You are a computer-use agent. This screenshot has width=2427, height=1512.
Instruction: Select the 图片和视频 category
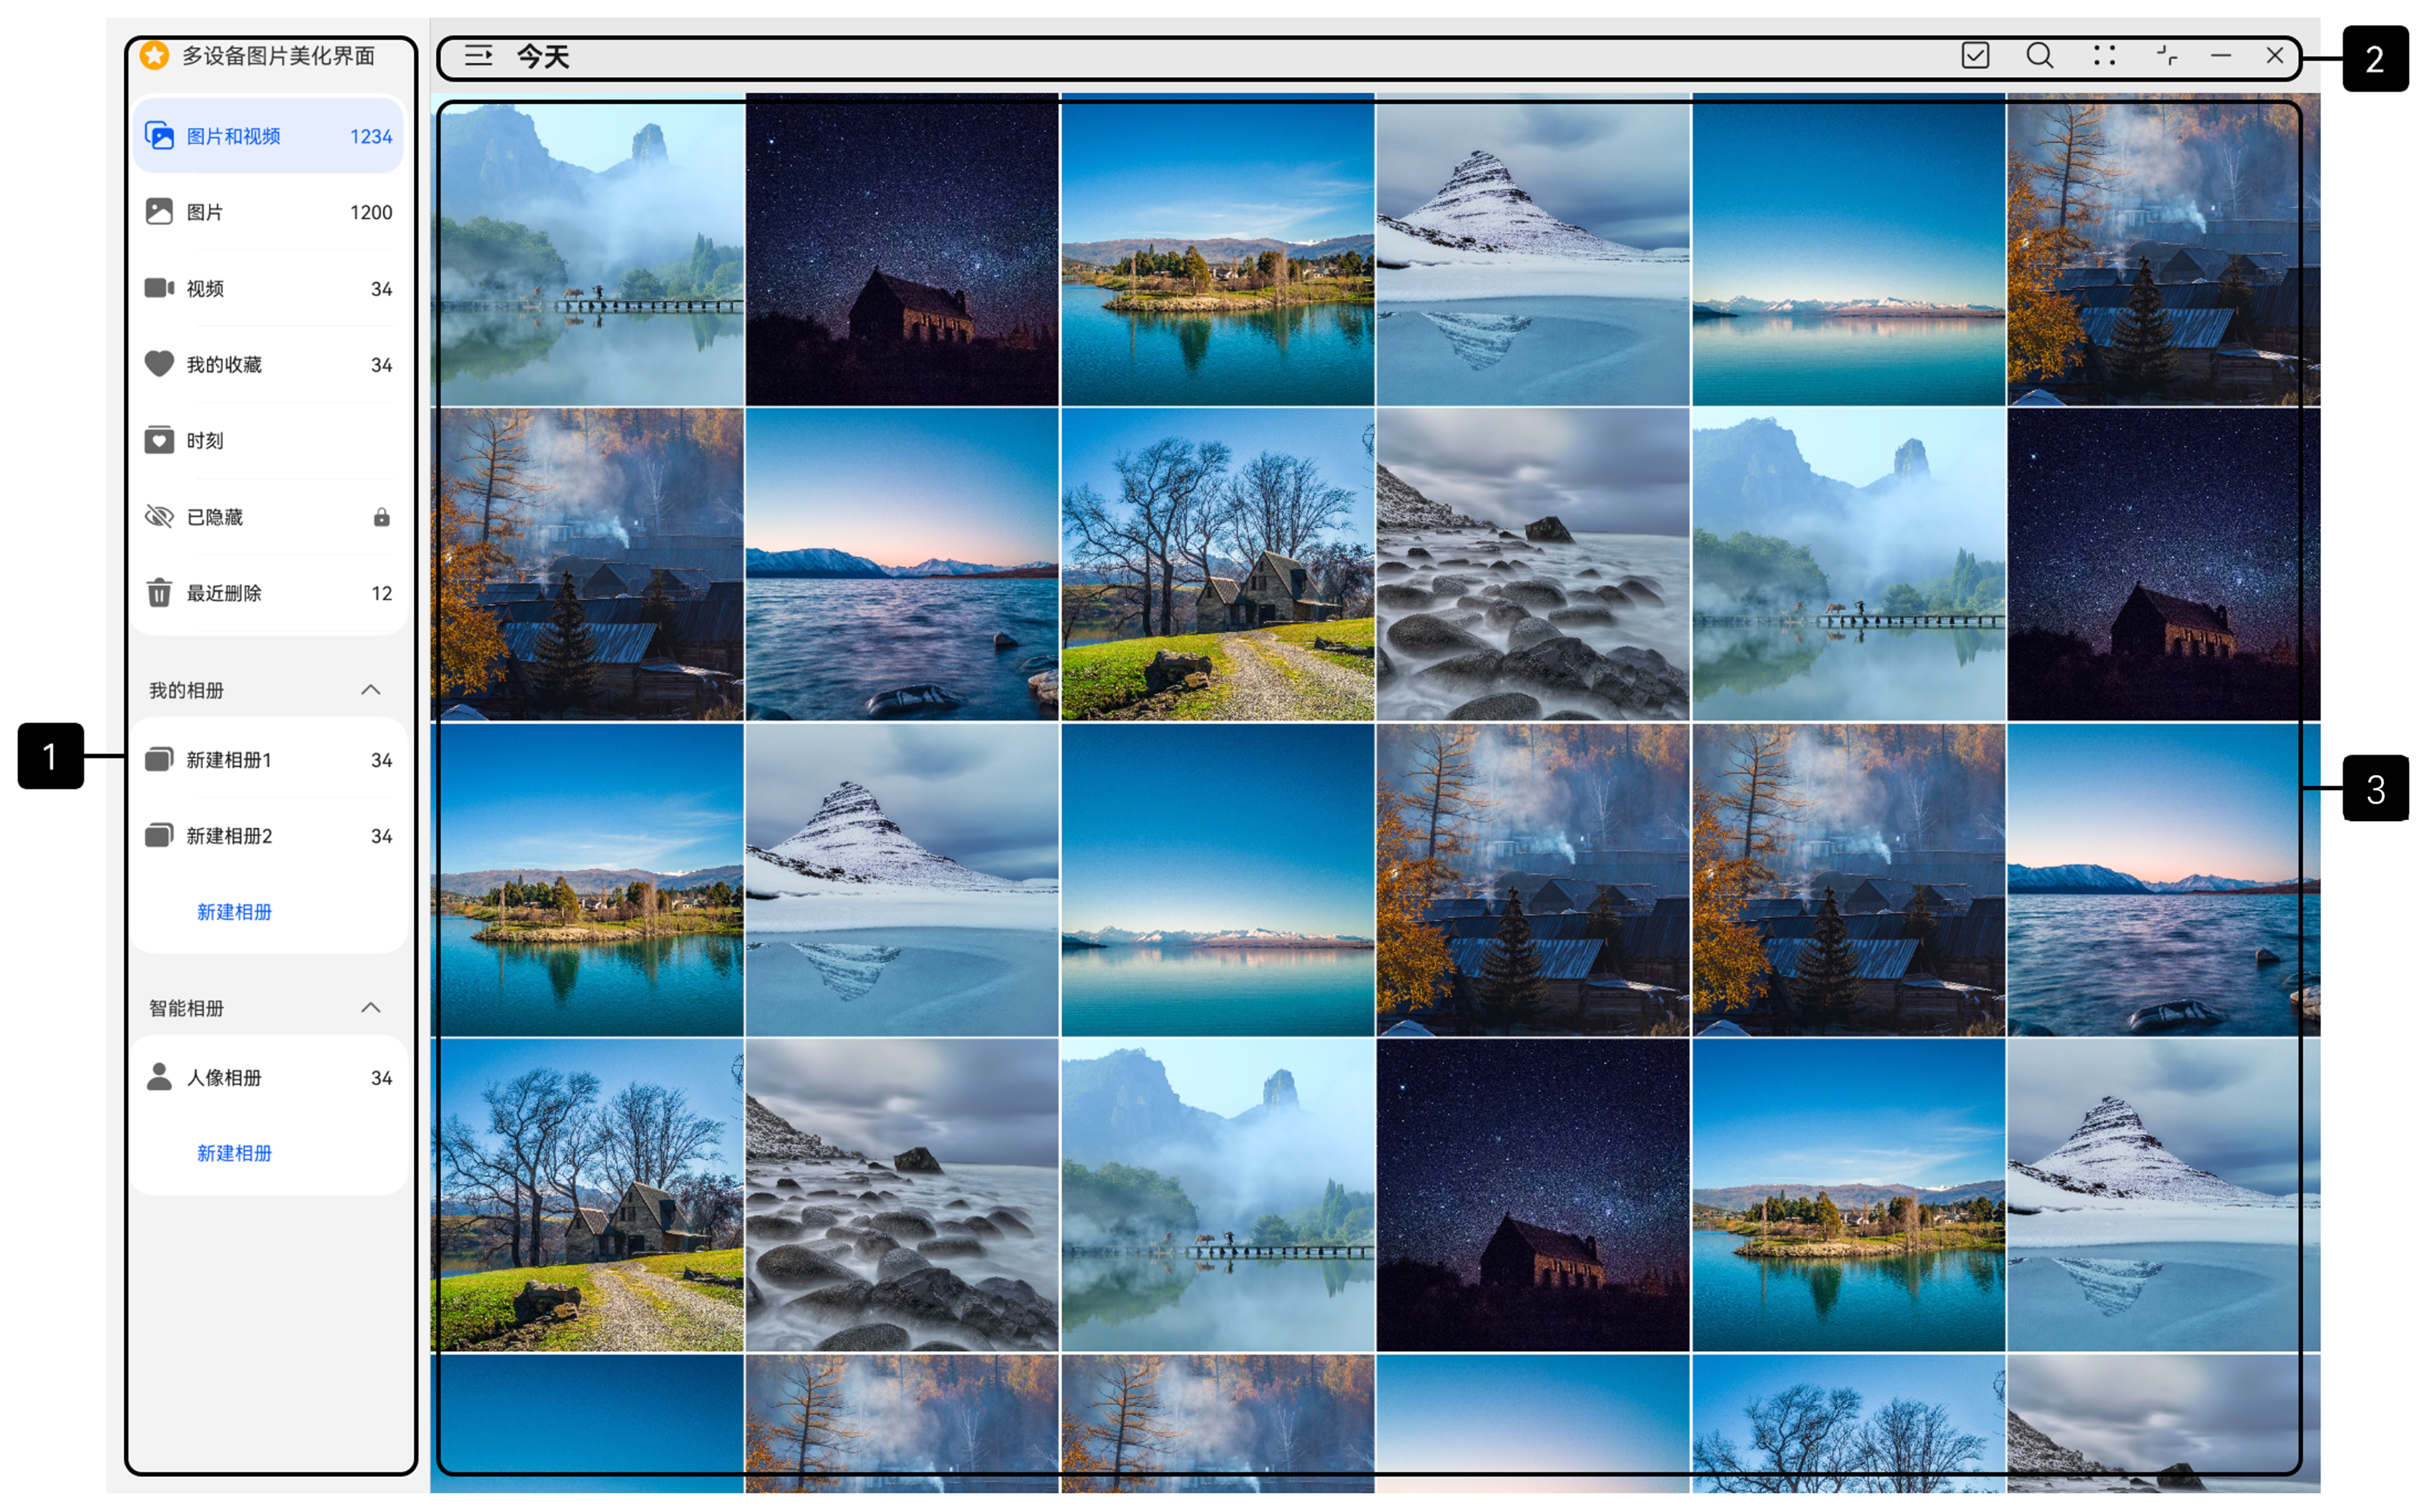pyautogui.click(x=268, y=136)
